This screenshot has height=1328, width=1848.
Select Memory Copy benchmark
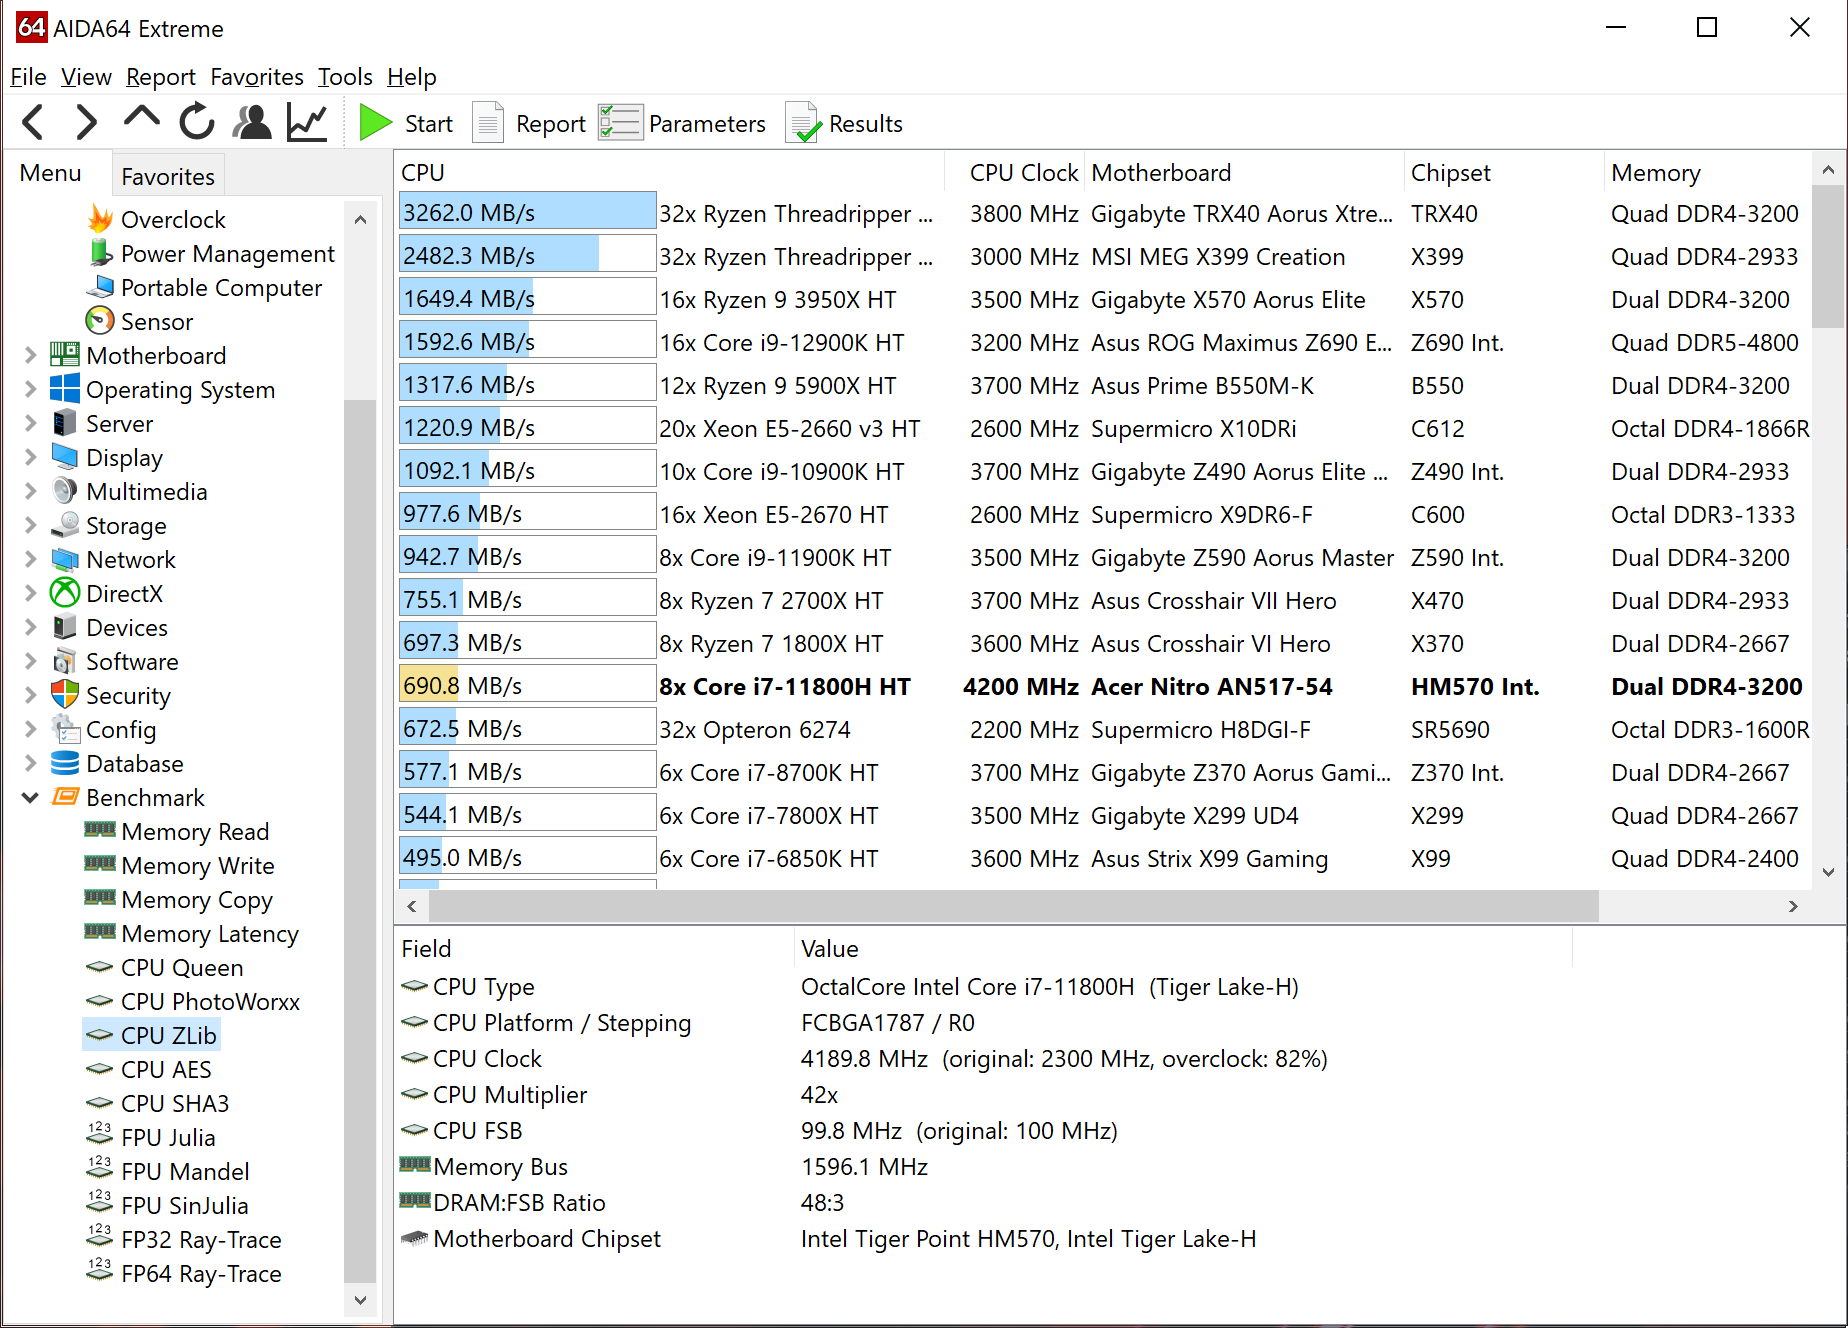point(196,899)
